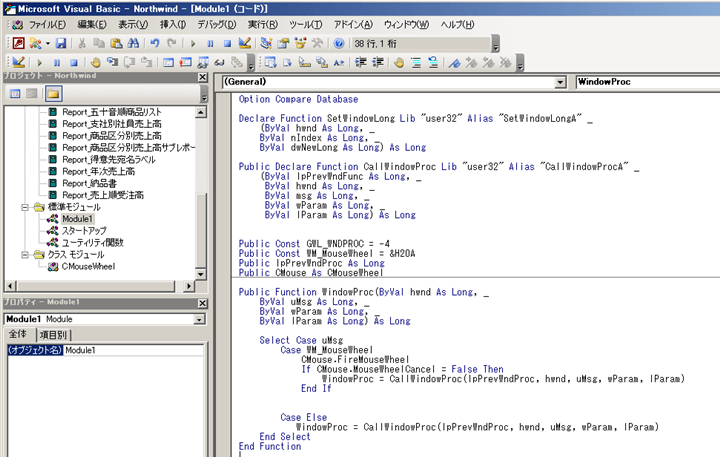This screenshot has height=457, width=720.
Task: Click the View Code icon in Project panel
Action: (x=15, y=93)
